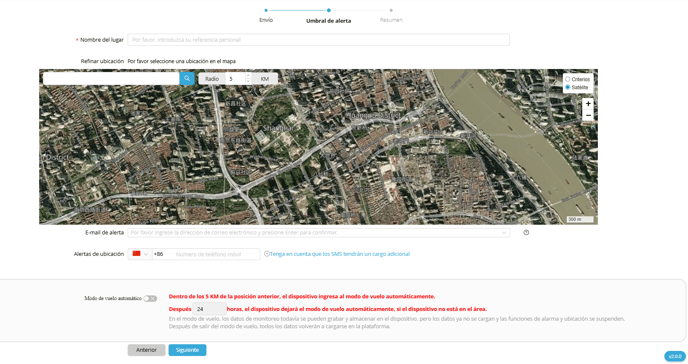Screen dimensions: 688x364
Task: Select the Satélite map view radio
Action: click(567, 87)
